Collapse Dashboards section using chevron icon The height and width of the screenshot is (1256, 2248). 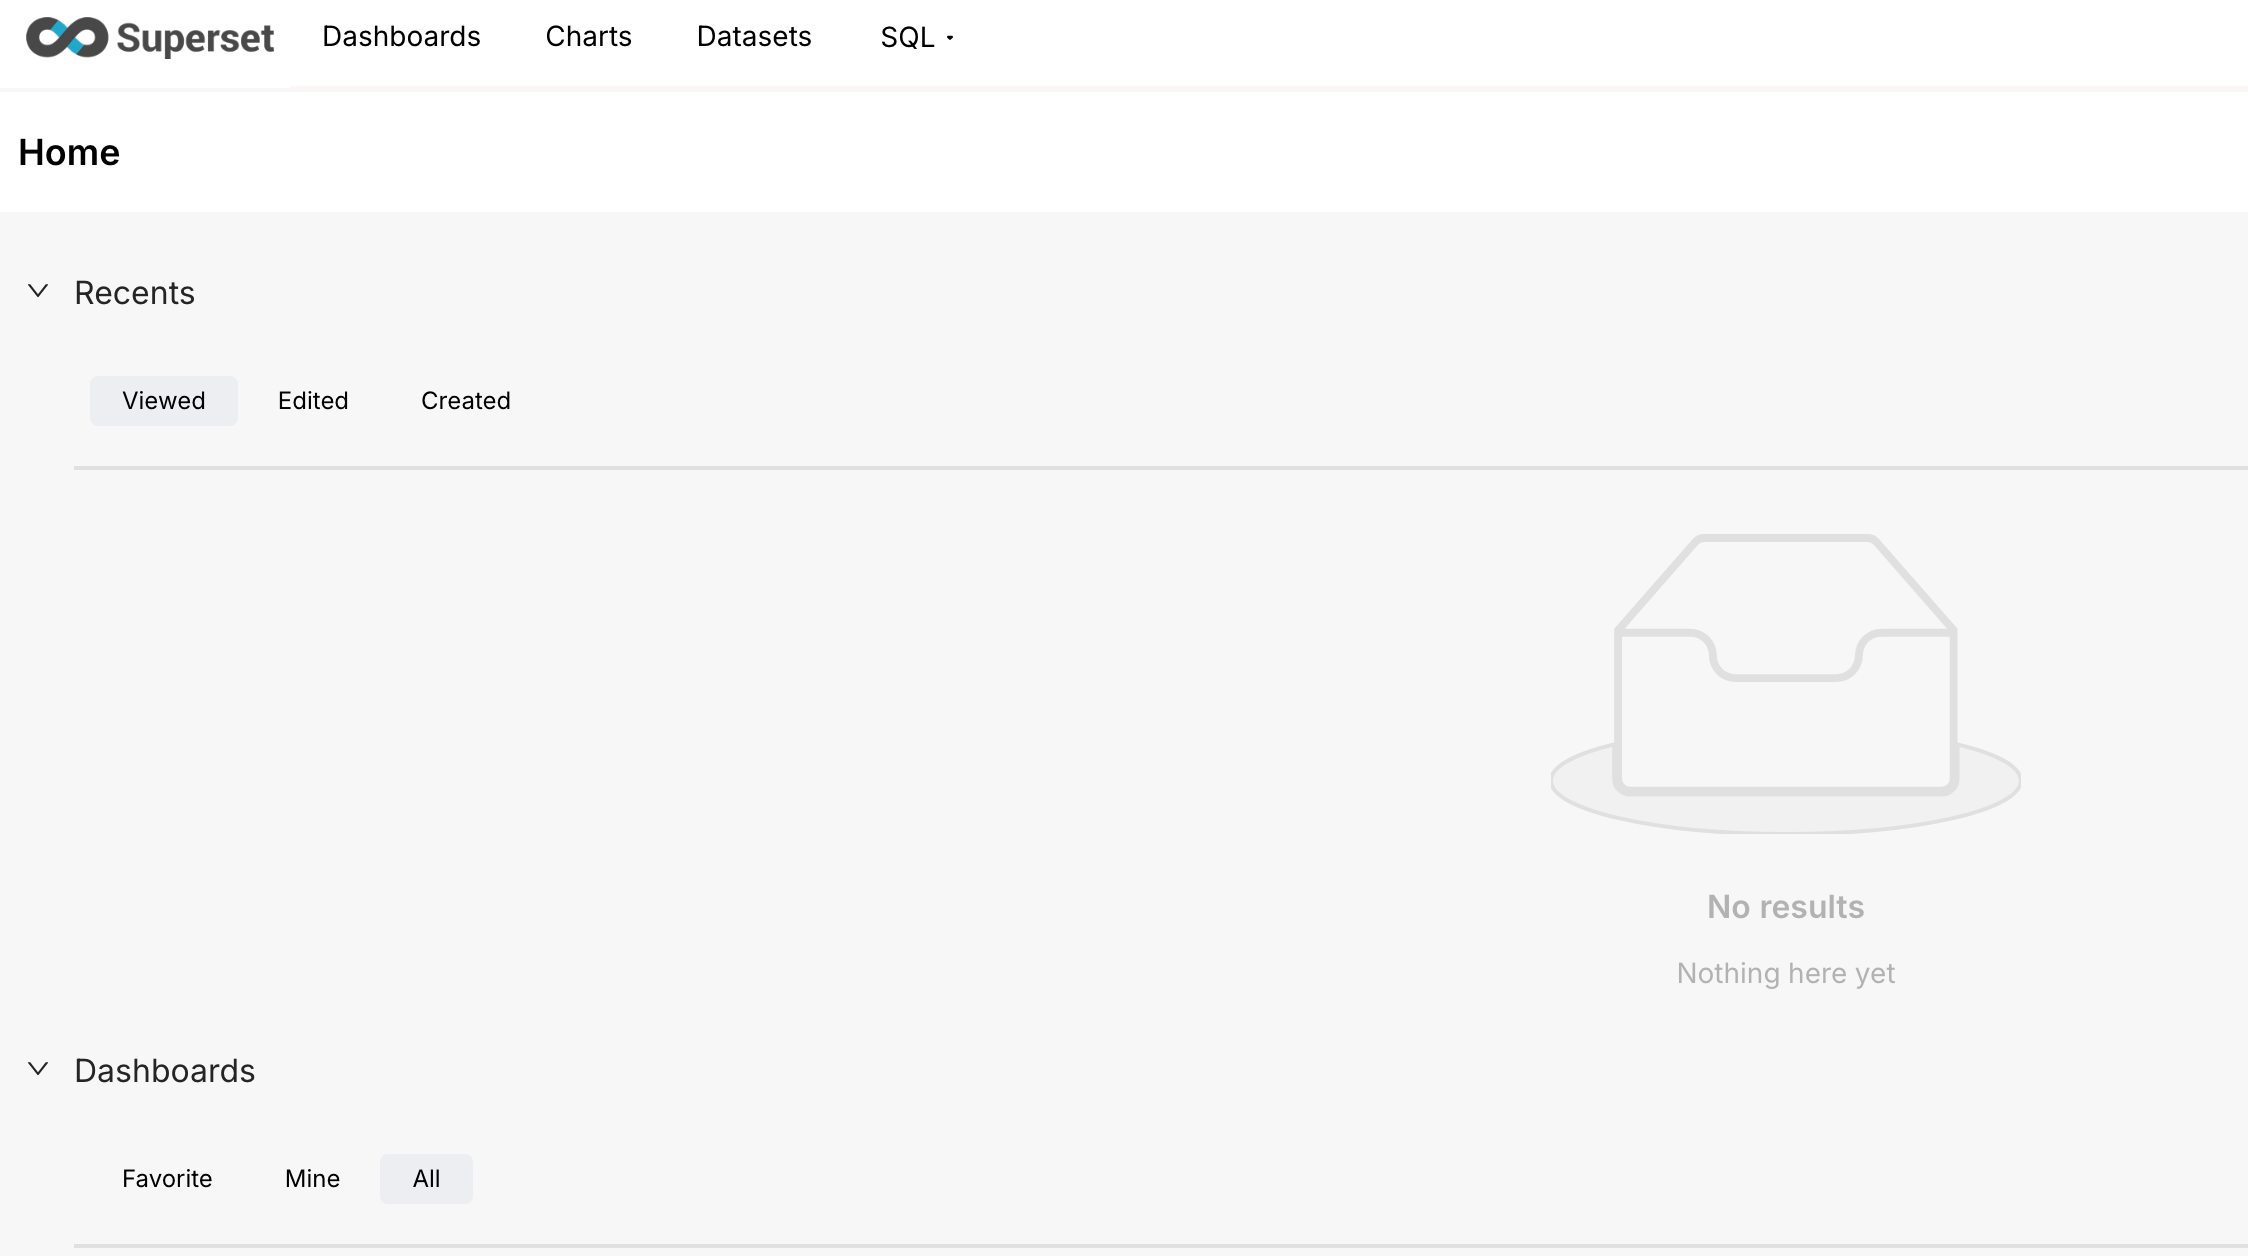tap(38, 1069)
